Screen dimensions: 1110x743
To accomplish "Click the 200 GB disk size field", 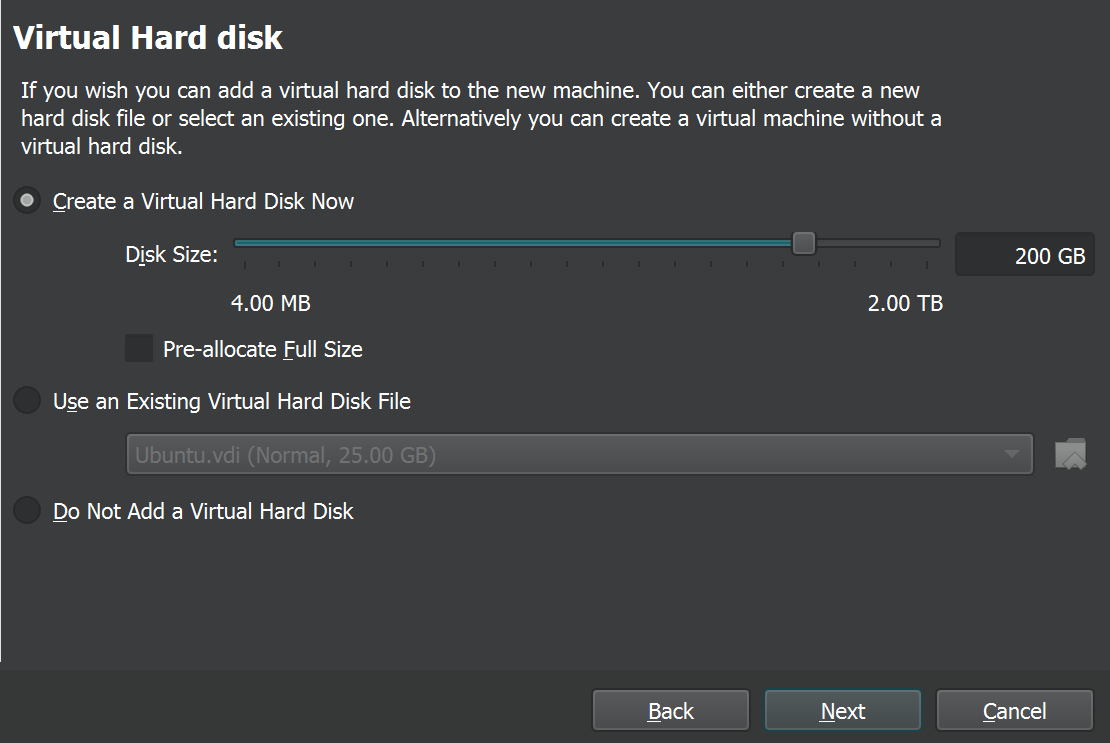I will (x=1024, y=255).
